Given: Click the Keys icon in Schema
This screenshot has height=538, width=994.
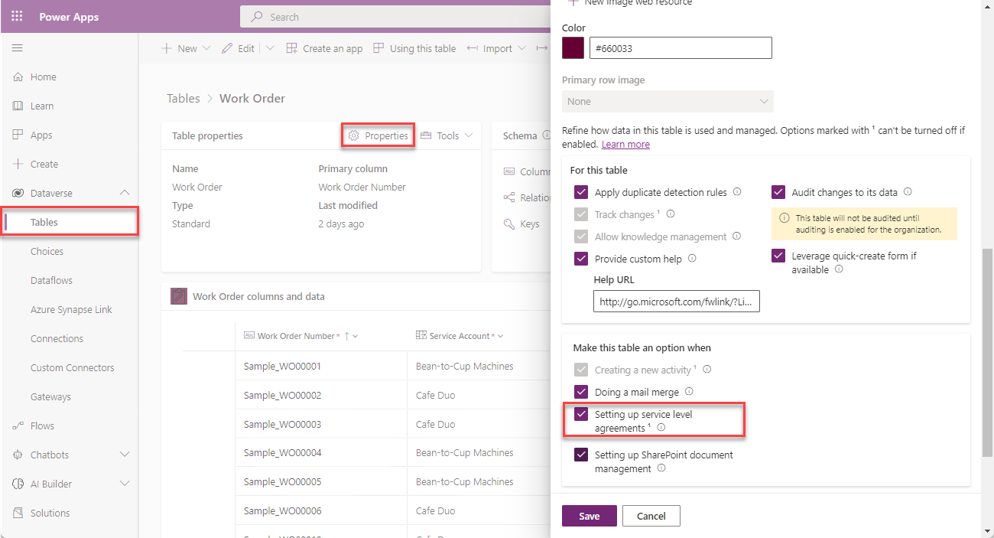Looking at the screenshot, I should pyautogui.click(x=509, y=224).
